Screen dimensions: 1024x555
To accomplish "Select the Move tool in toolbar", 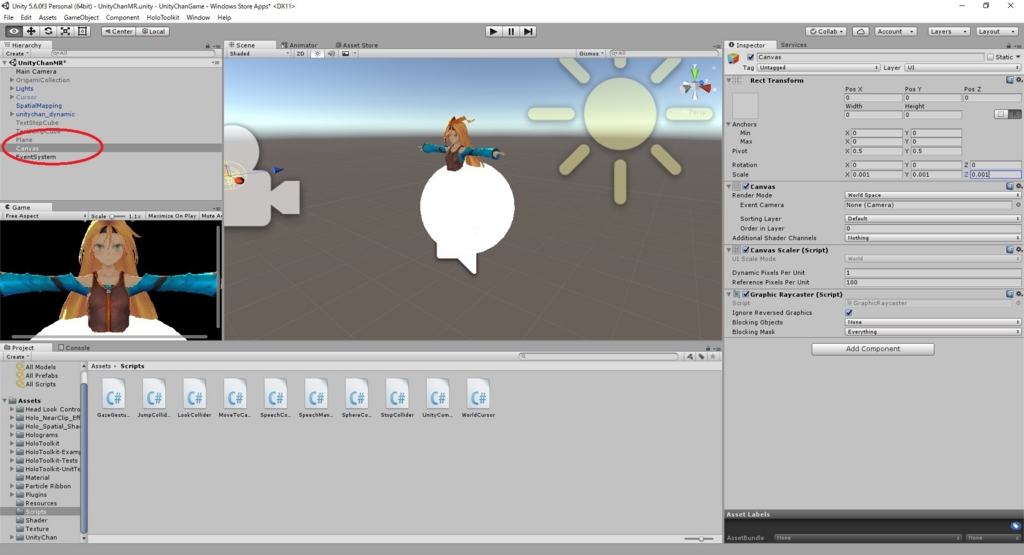I will point(31,31).
